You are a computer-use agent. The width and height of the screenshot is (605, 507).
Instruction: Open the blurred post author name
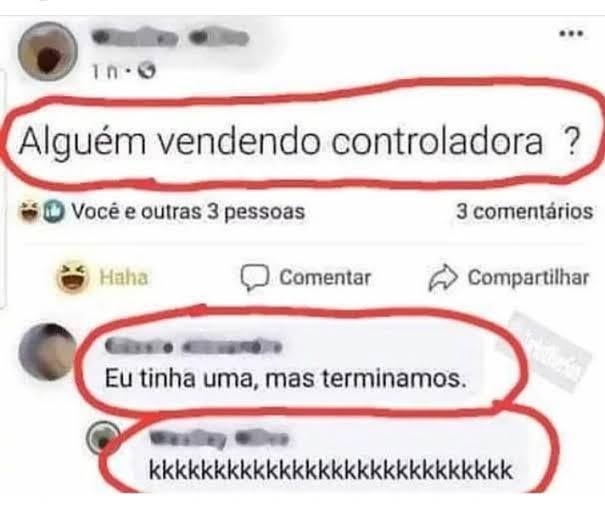[170, 38]
